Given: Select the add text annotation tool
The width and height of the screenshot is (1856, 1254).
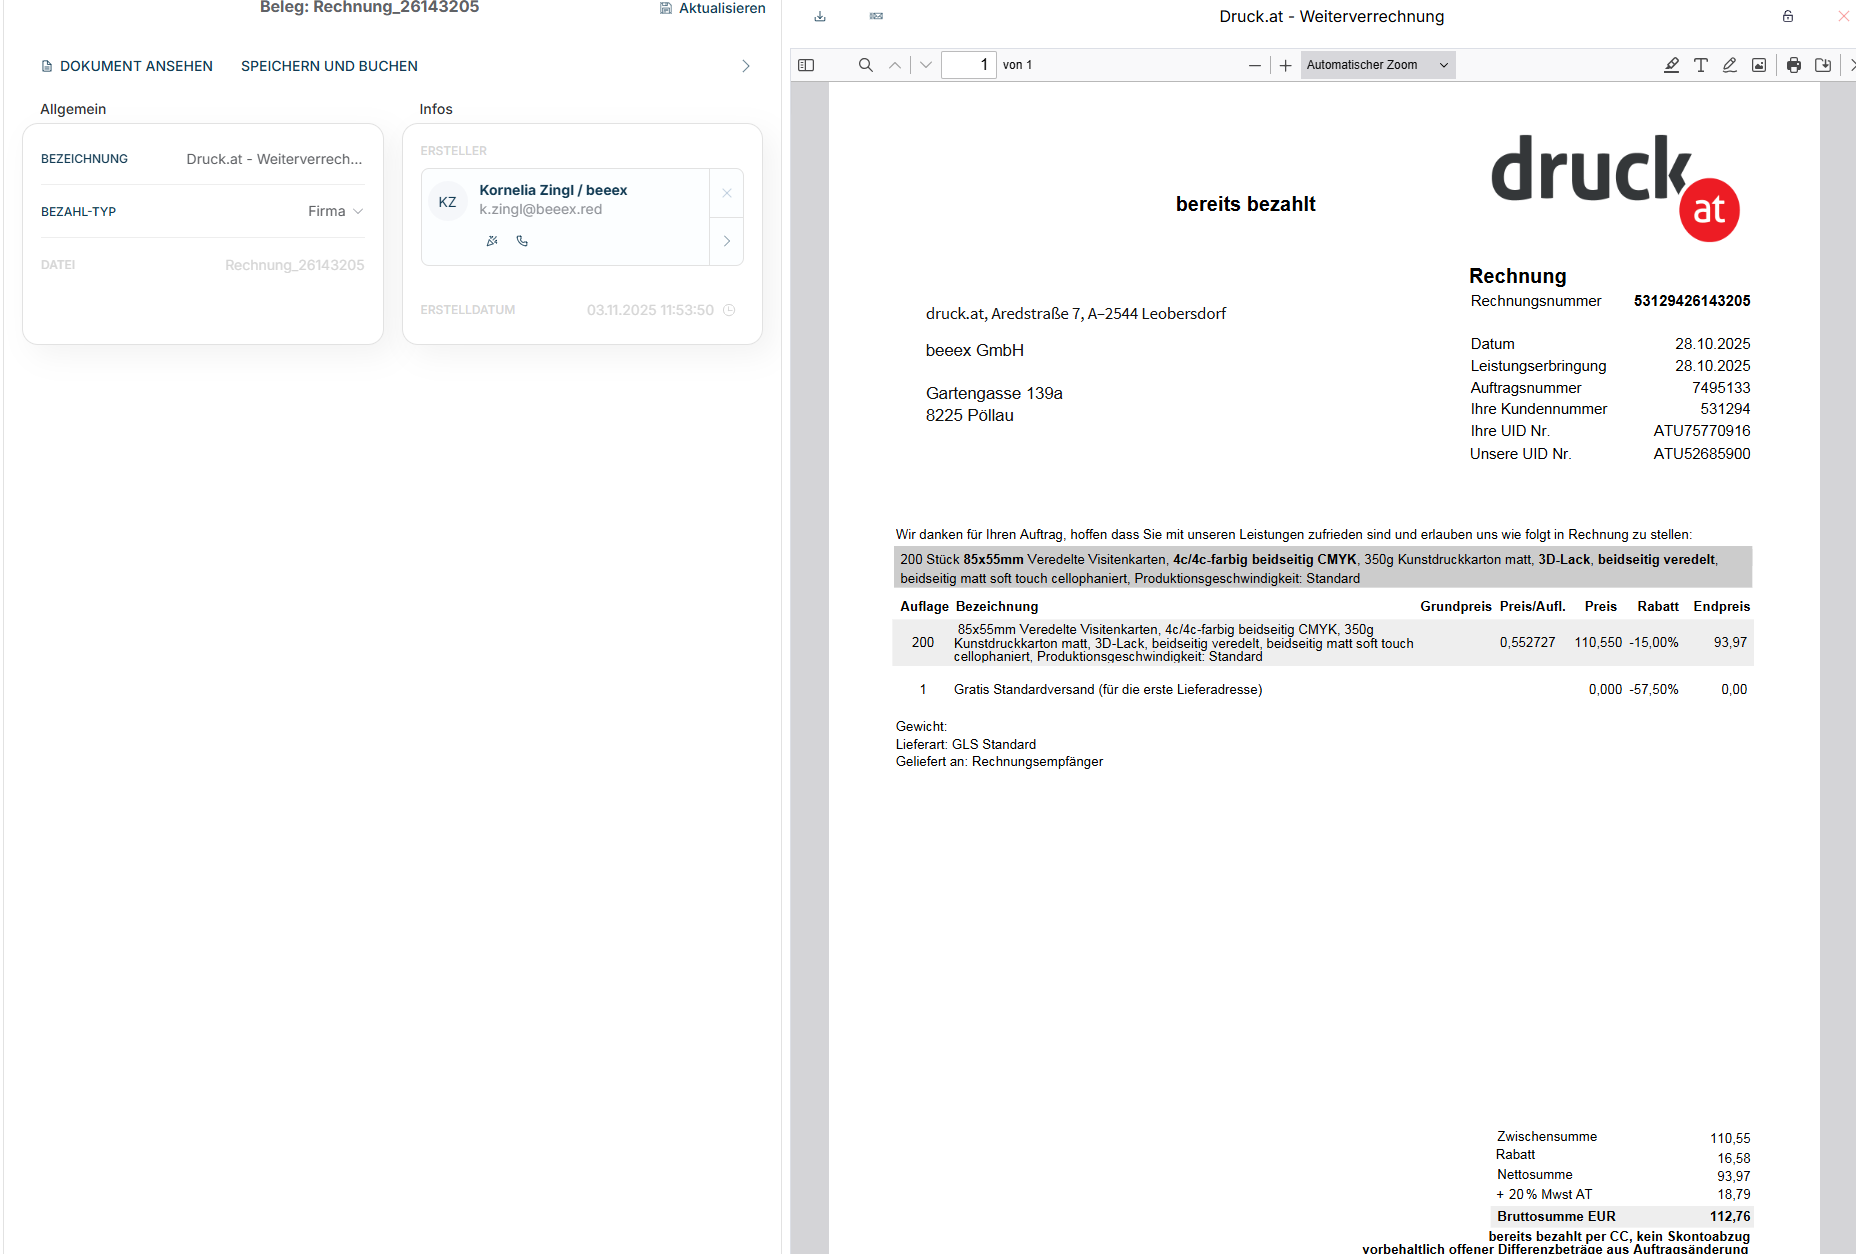Looking at the screenshot, I should coord(1700,65).
